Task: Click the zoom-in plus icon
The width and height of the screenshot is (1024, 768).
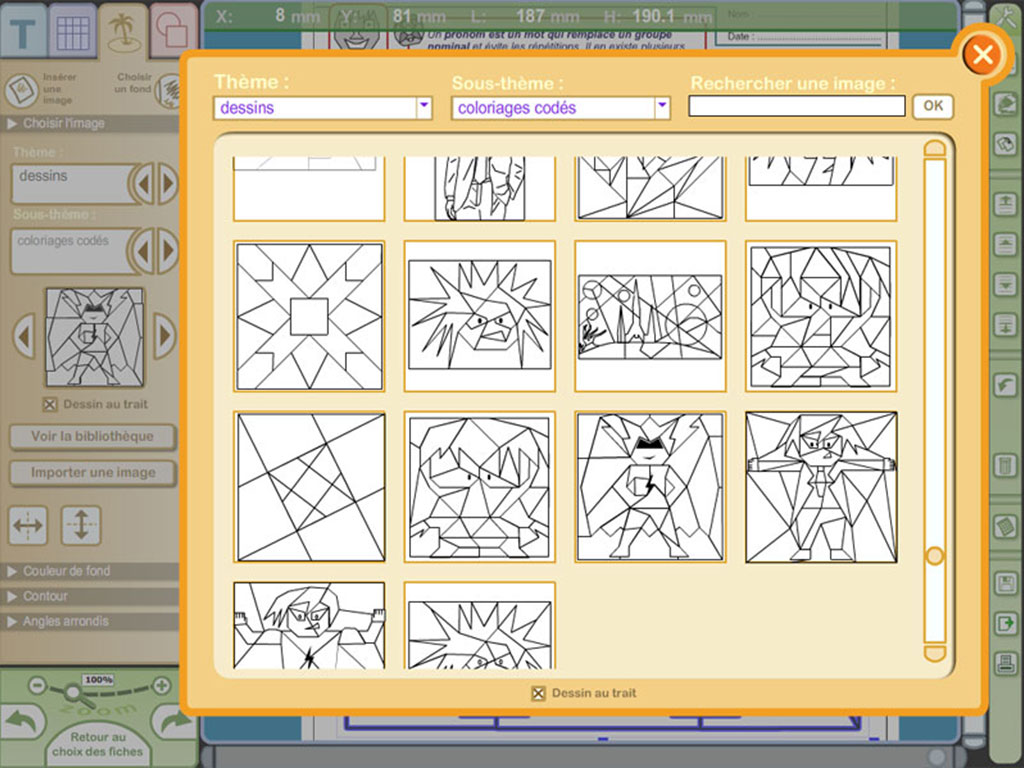Action: pyautogui.click(x=160, y=686)
